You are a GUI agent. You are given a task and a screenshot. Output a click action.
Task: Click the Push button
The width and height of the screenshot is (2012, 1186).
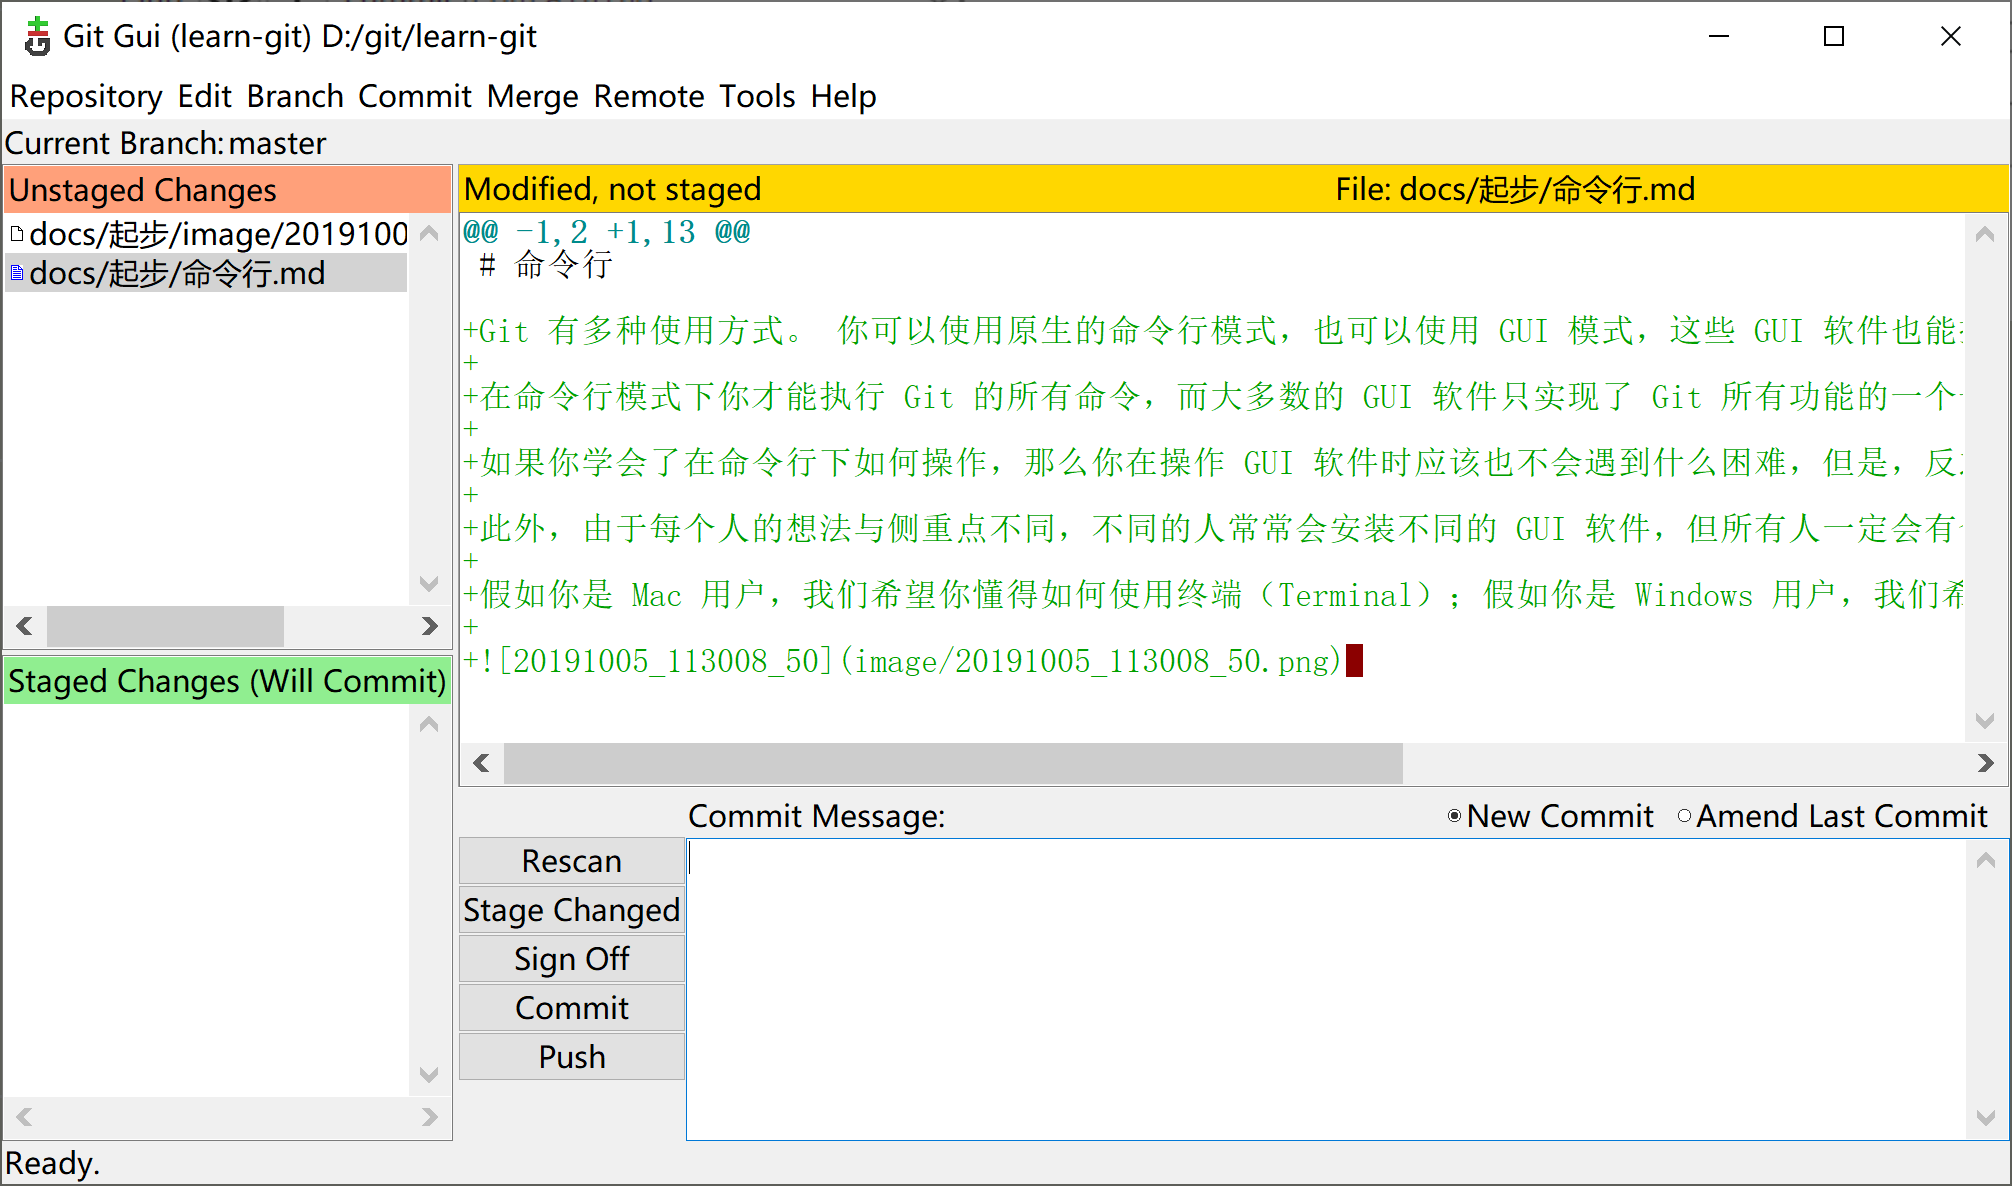[x=572, y=1057]
